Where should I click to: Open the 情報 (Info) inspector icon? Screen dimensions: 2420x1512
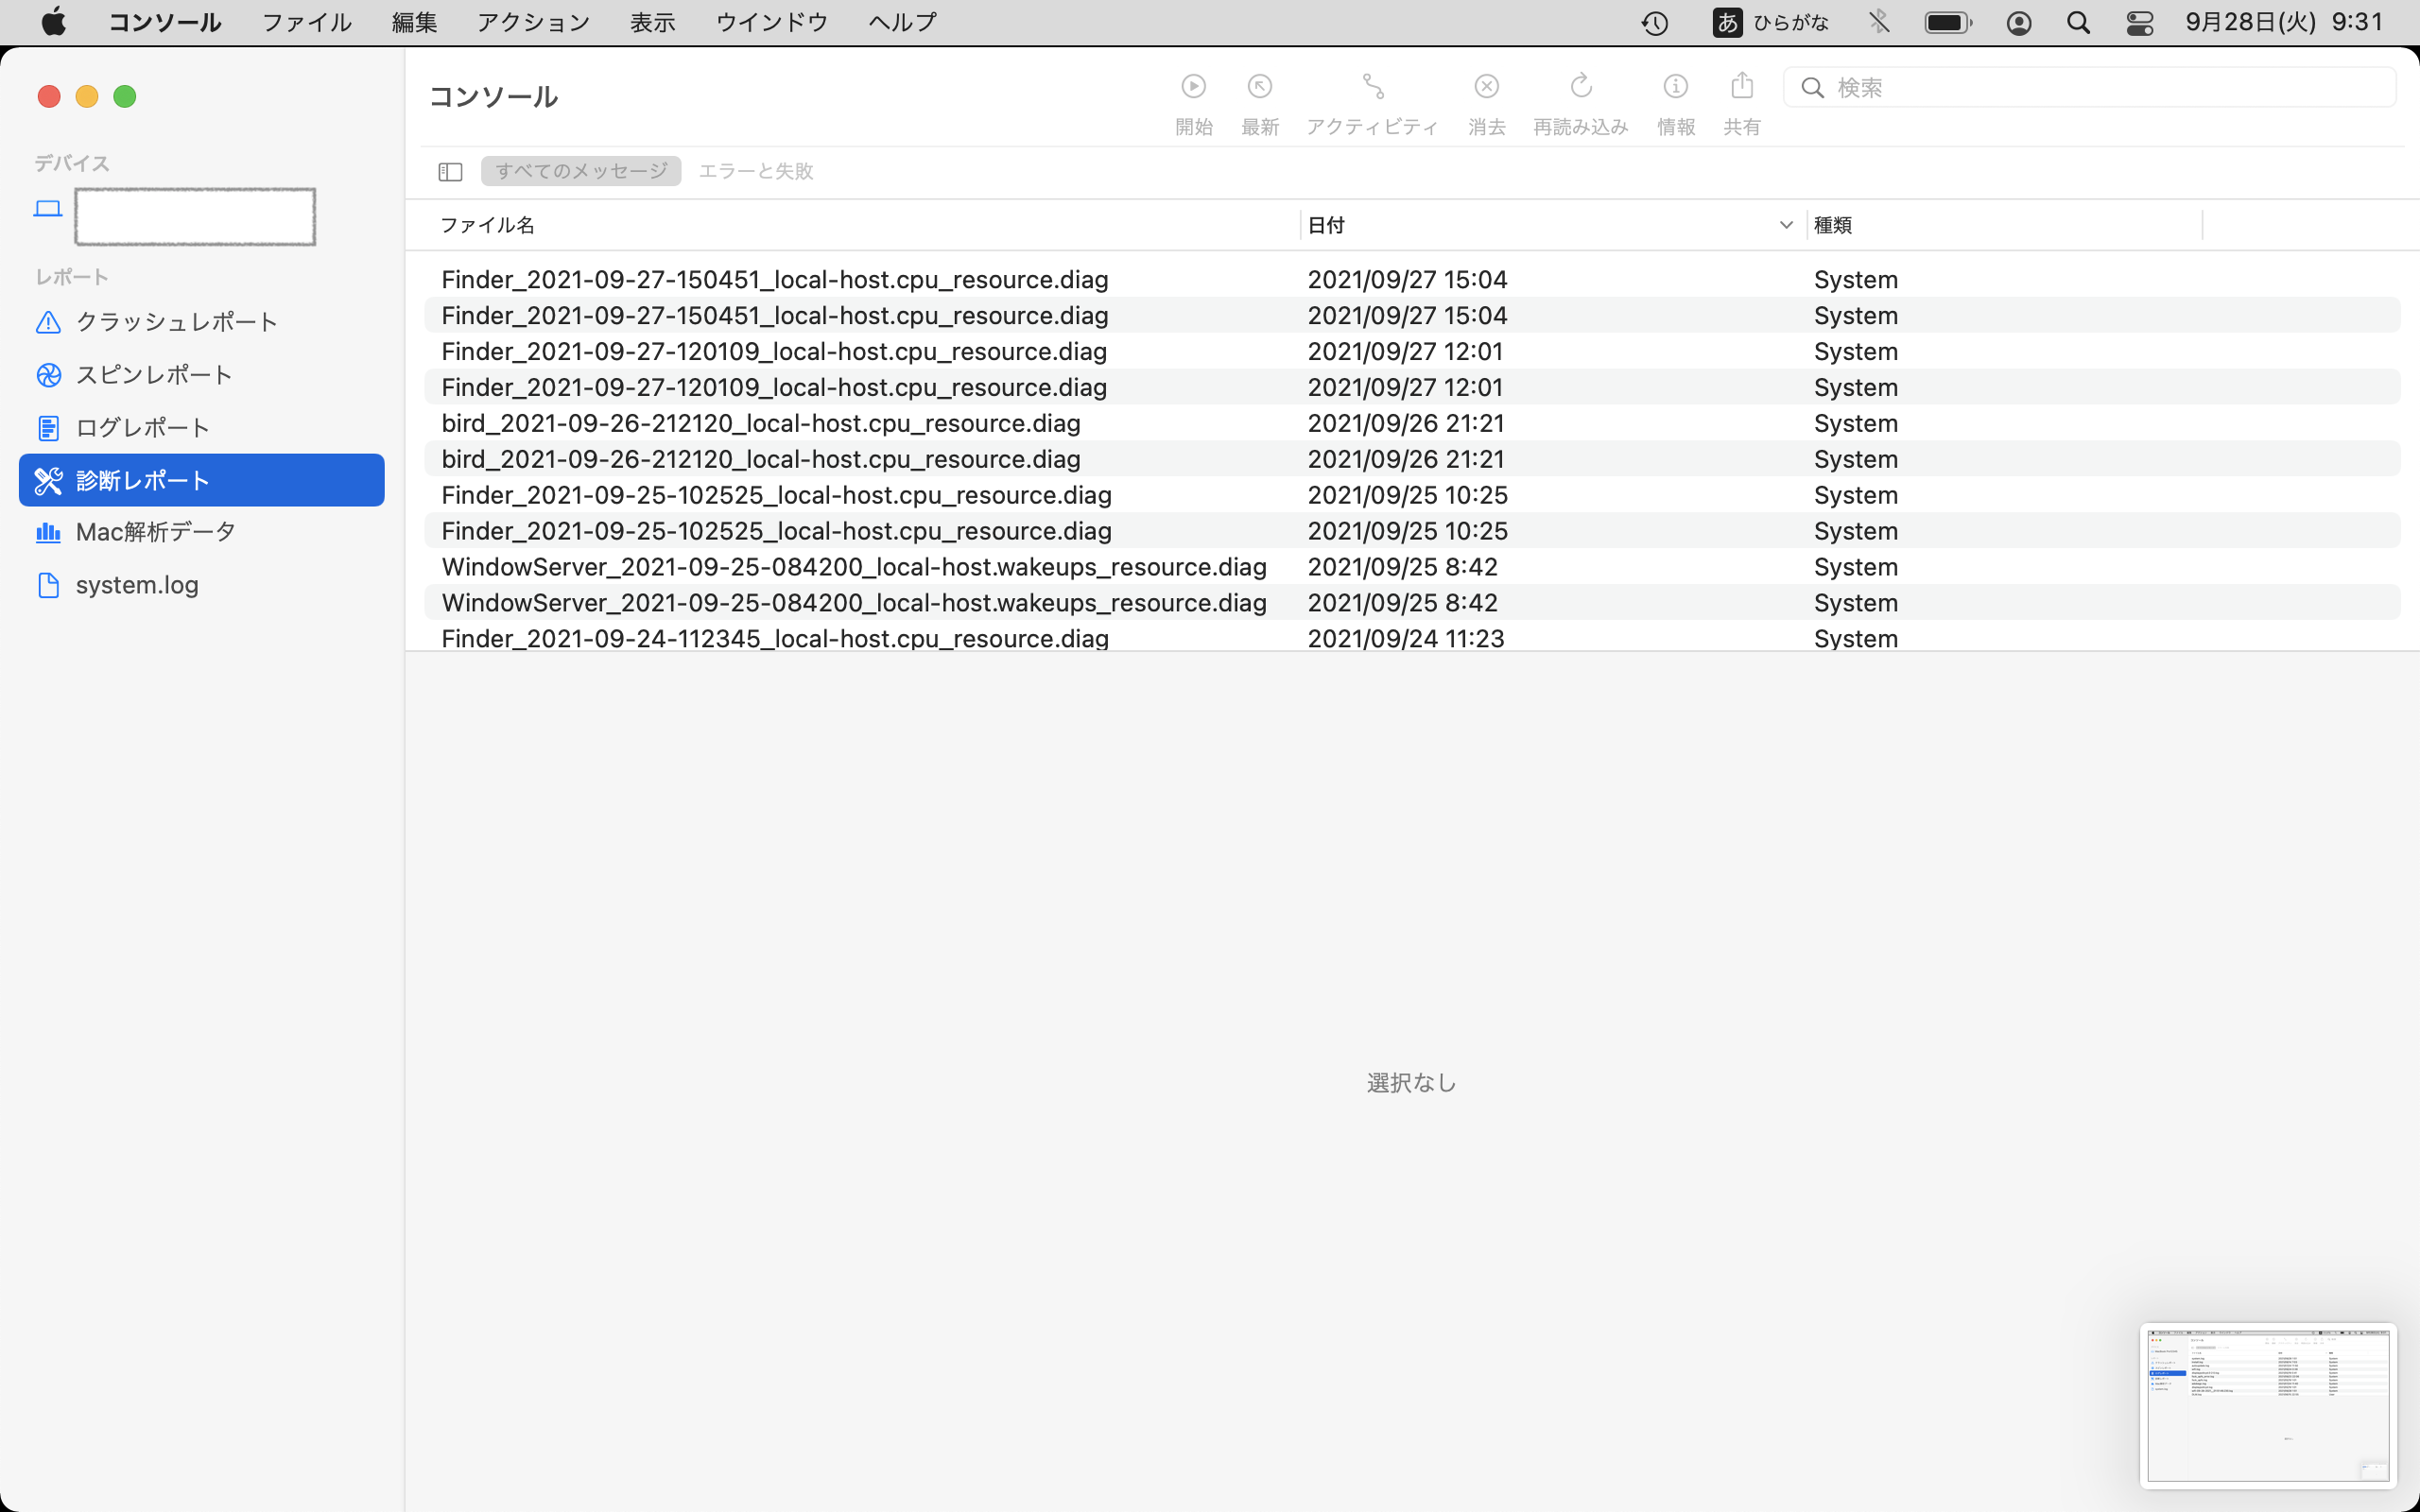(x=1675, y=87)
